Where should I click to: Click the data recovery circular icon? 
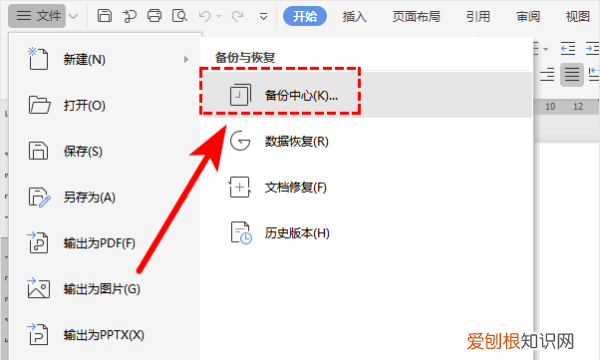point(240,141)
